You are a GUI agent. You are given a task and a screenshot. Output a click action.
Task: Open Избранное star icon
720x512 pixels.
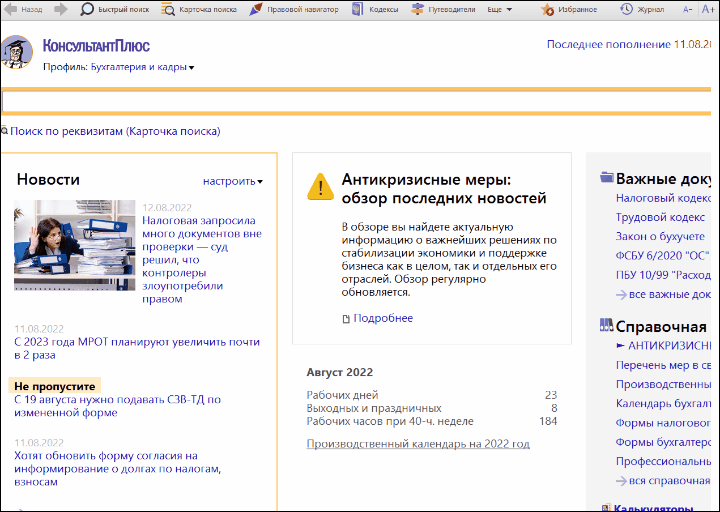547,9
